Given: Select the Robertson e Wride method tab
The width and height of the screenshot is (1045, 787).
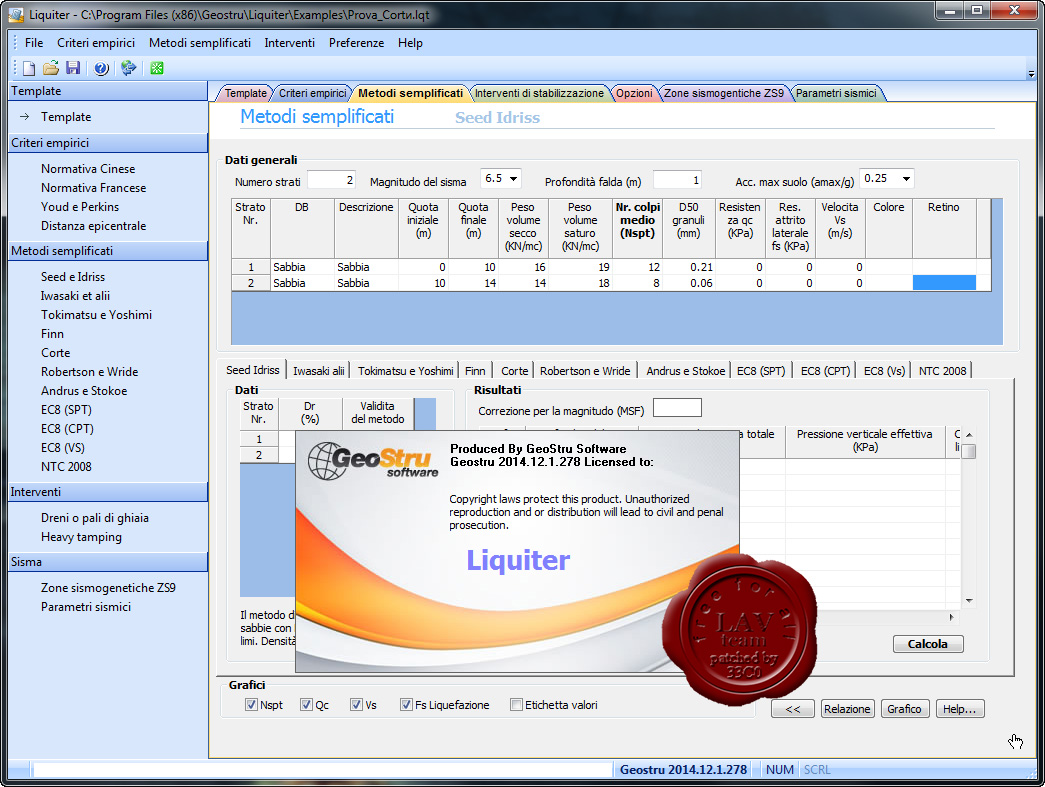Looking at the screenshot, I should [585, 371].
